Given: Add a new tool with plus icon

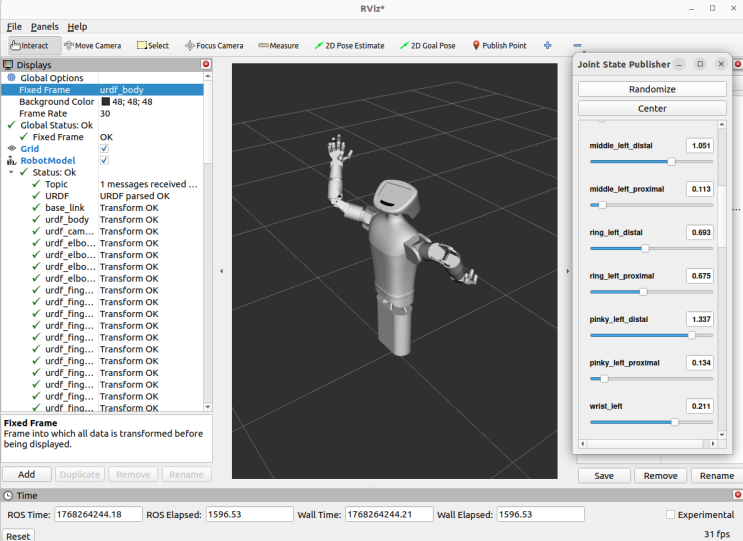Looking at the screenshot, I should click(548, 45).
